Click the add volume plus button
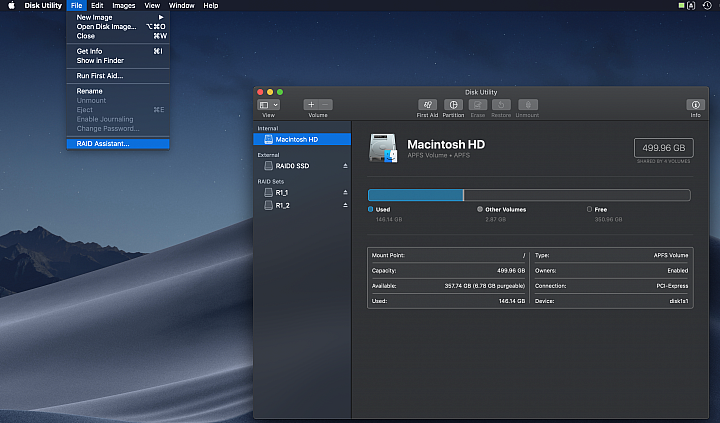This screenshot has width=720, height=423. pos(311,105)
